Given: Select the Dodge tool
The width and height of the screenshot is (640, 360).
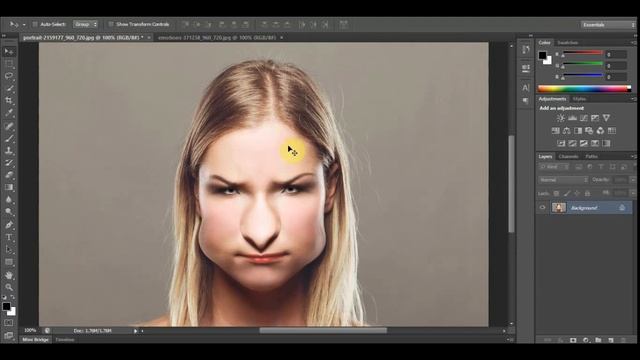Looking at the screenshot, I should click(9, 212).
